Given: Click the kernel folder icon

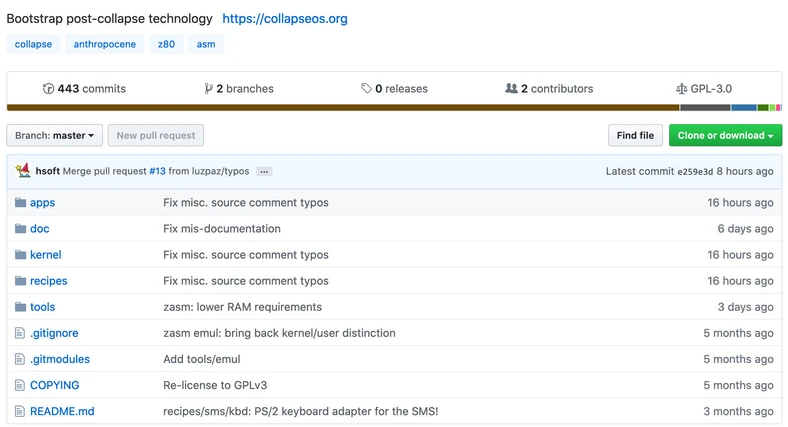Looking at the screenshot, I should pyautogui.click(x=20, y=255).
